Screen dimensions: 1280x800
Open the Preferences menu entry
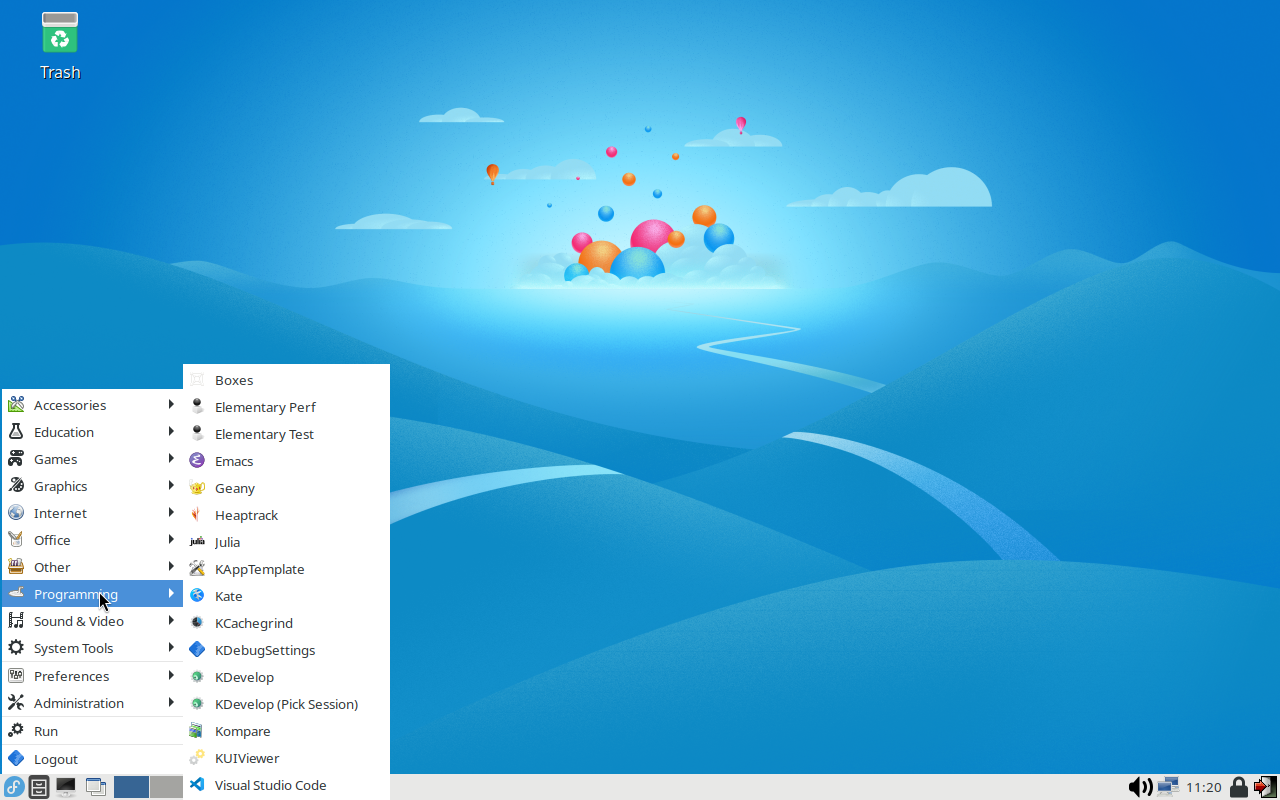pyautogui.click(x=92, y=676)
